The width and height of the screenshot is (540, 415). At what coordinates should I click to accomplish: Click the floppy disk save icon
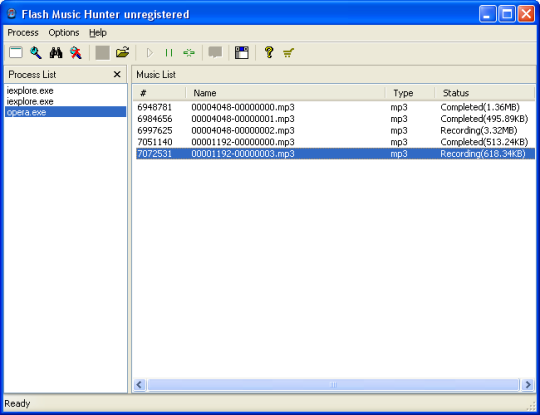point(242,53)
